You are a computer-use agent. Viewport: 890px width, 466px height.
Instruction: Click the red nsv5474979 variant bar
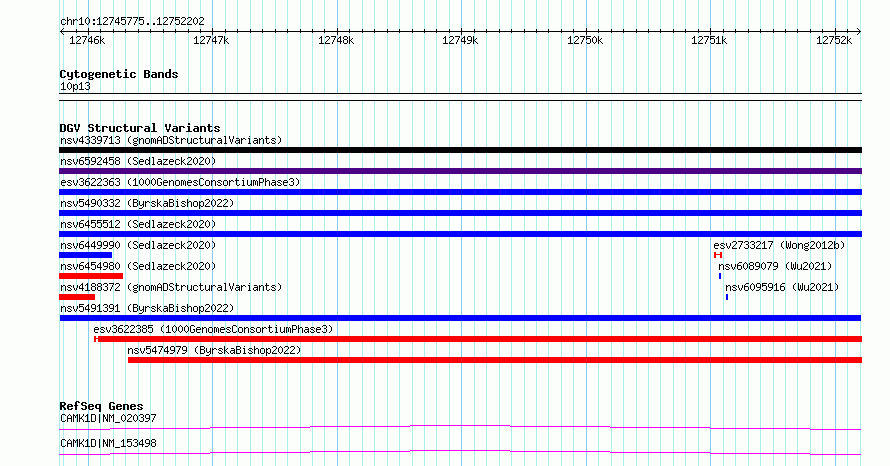[495, 360]
